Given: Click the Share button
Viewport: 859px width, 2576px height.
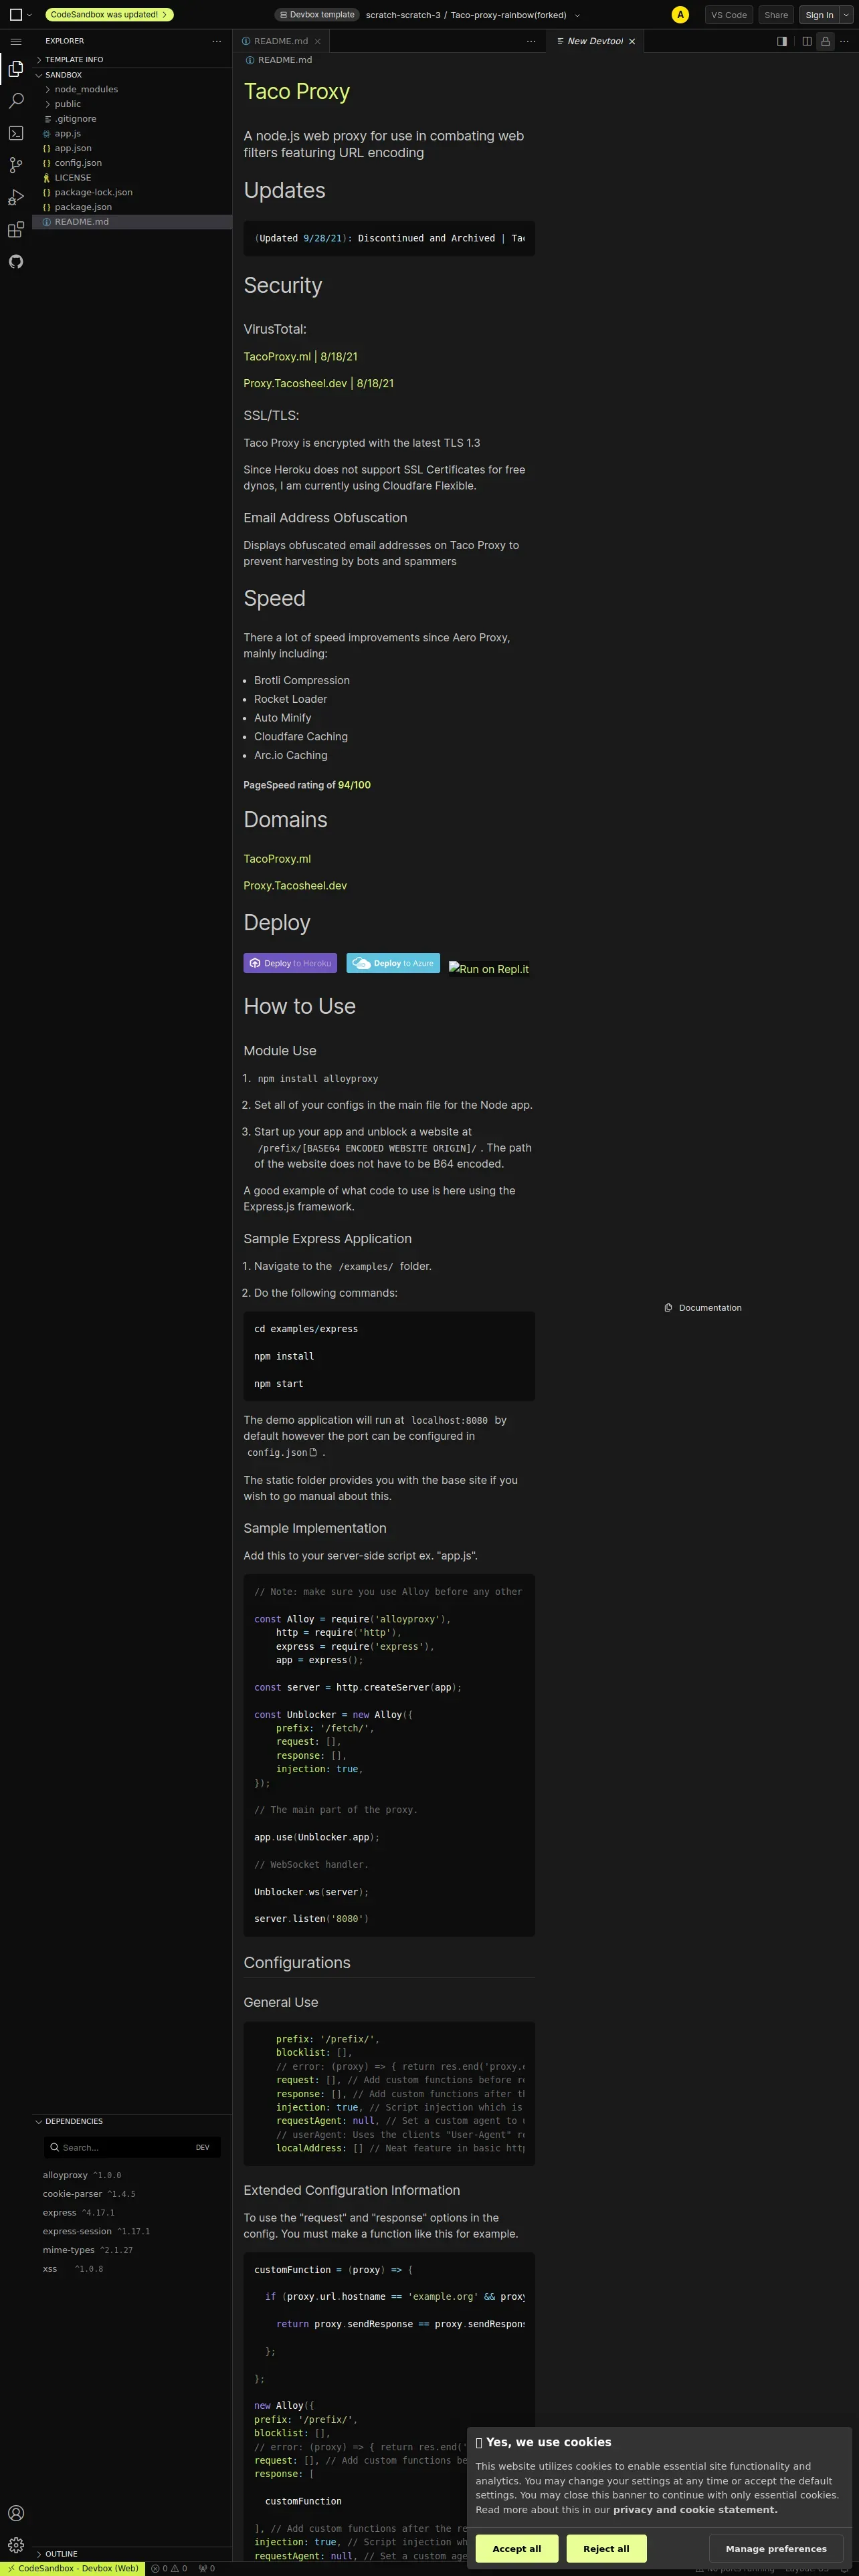Looking at the screenshot, I should point(776,15).
